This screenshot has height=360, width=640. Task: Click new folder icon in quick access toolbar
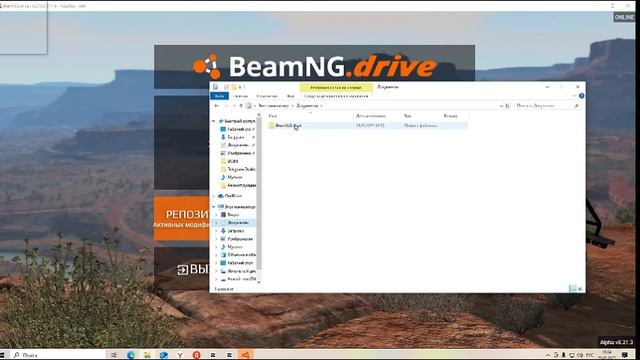[x=234, y=87]
